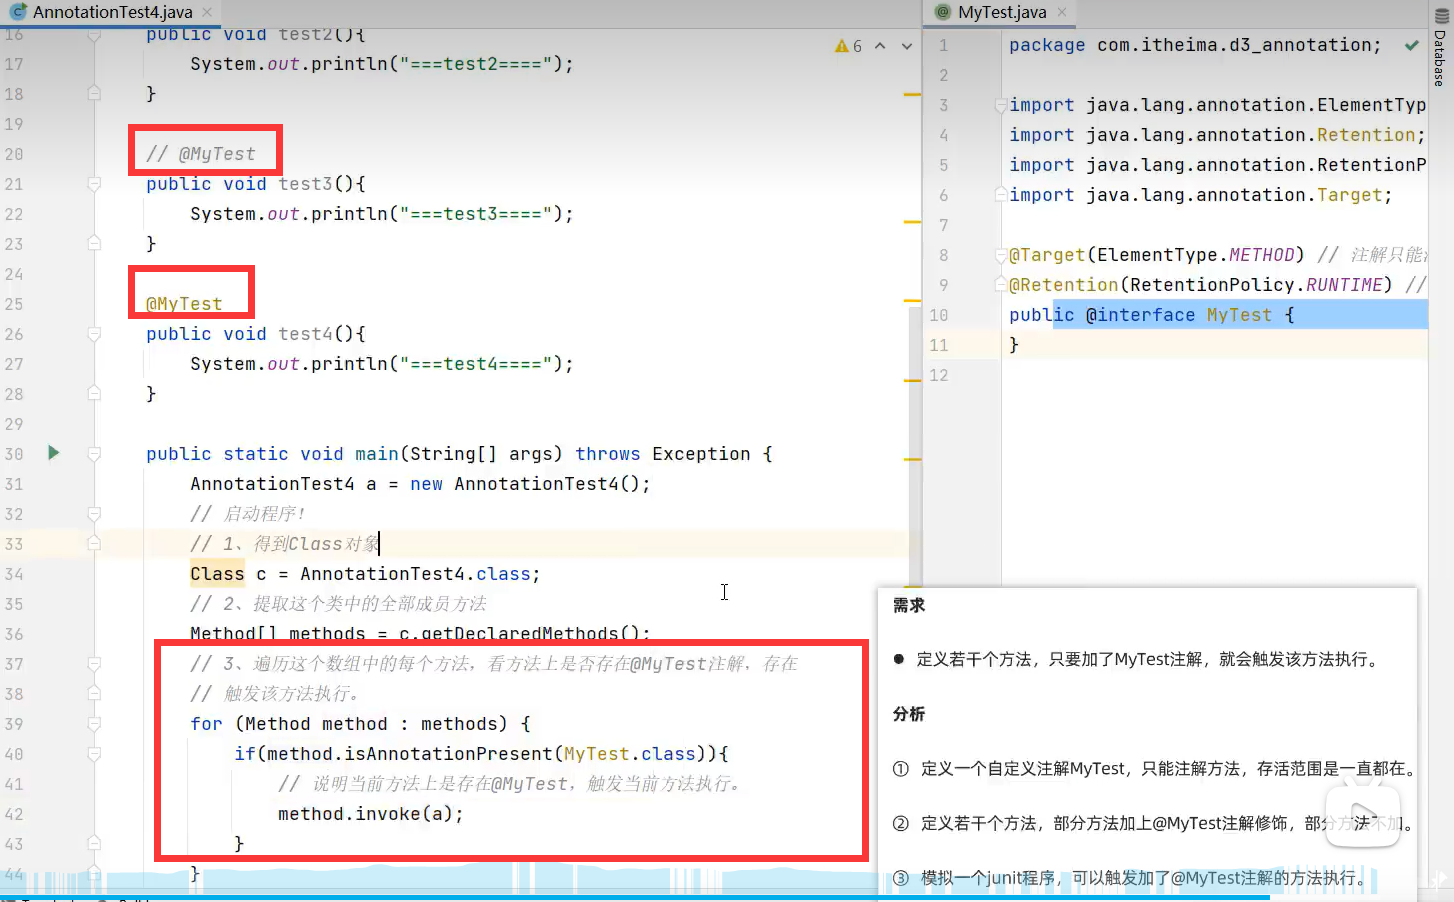1454x902 pixels.
Task: Click highlighted 'Class' keyword on line 34
Action: [217, 574]
